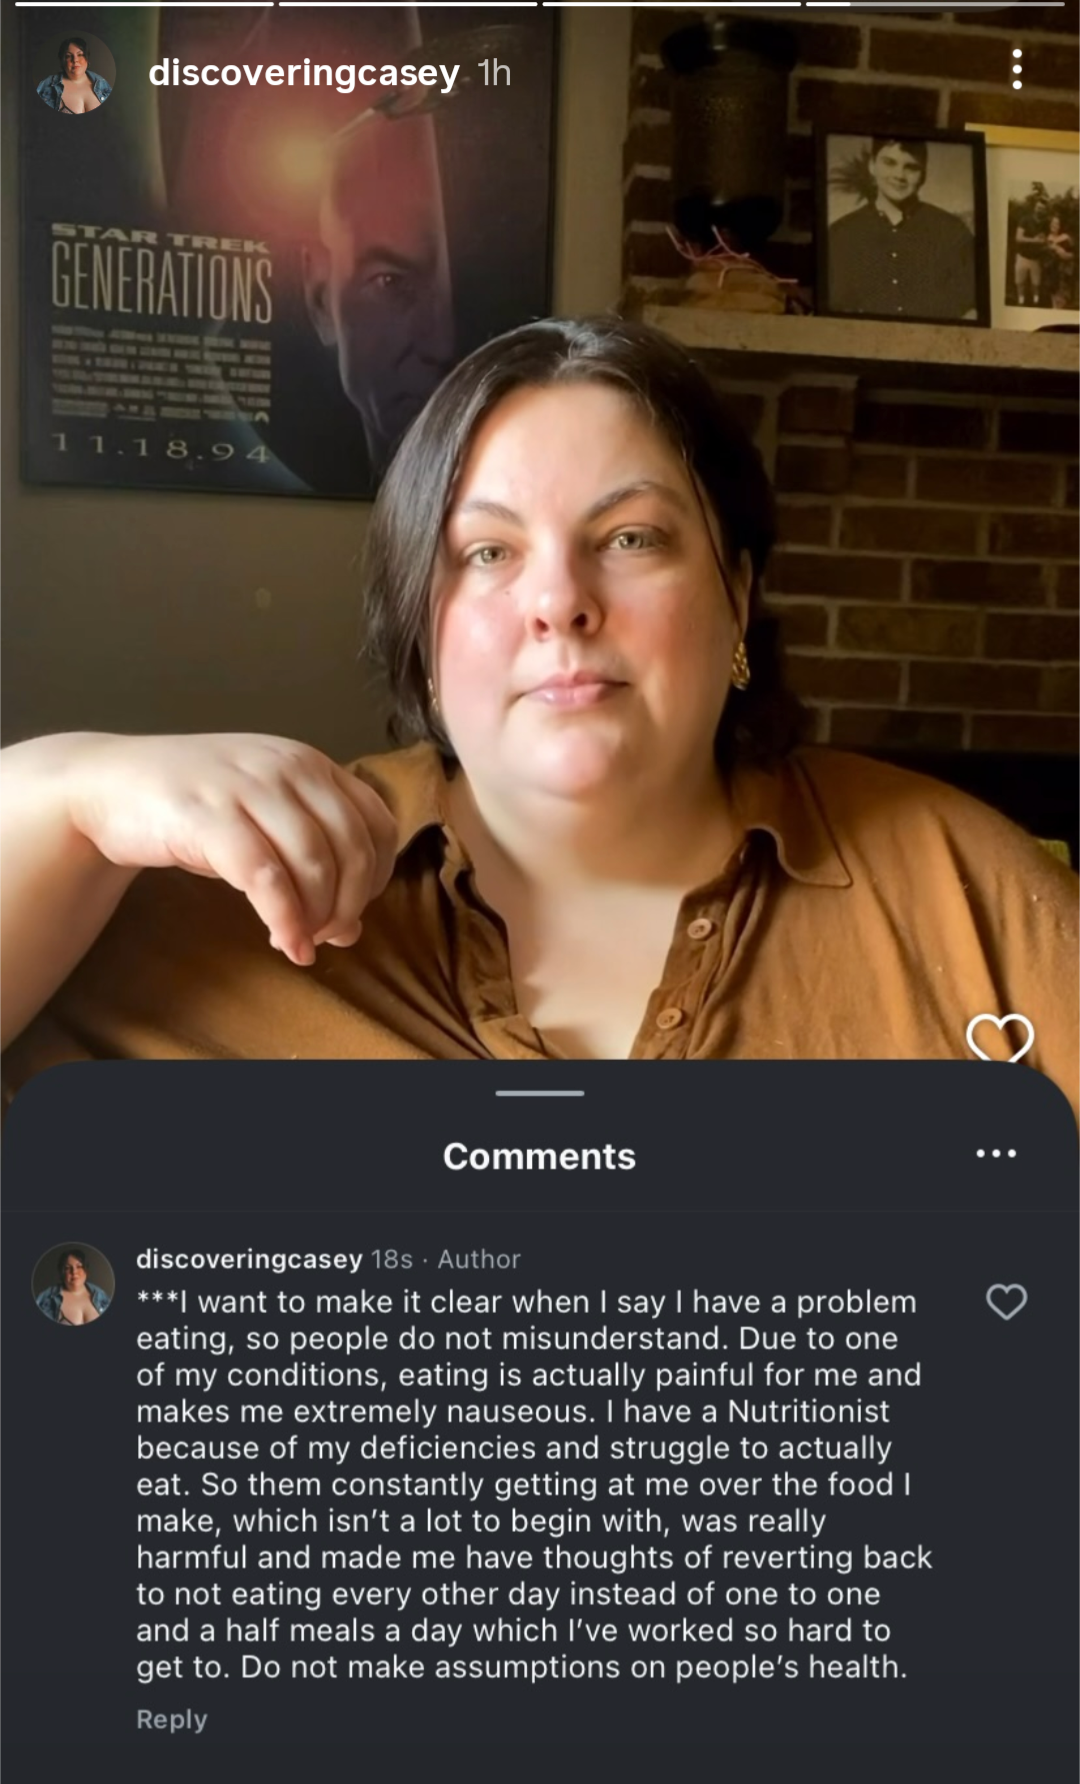The width and height of the screenshot is (1080, 1784).
Task: Select the third story progress segment
Action: pos(672,3)
